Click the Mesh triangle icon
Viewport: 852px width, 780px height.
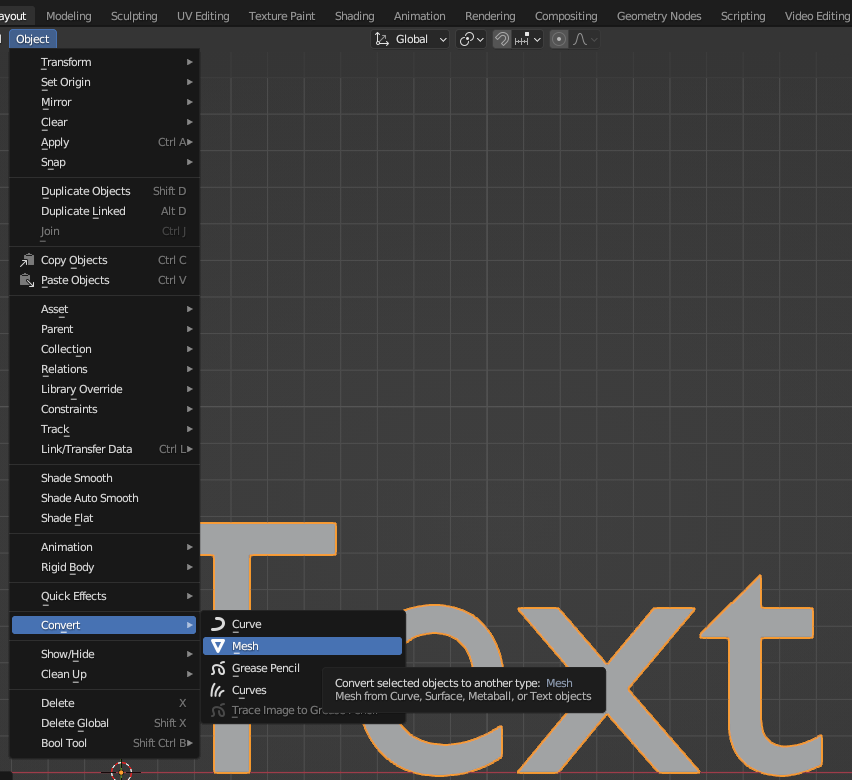coord(218,646)
